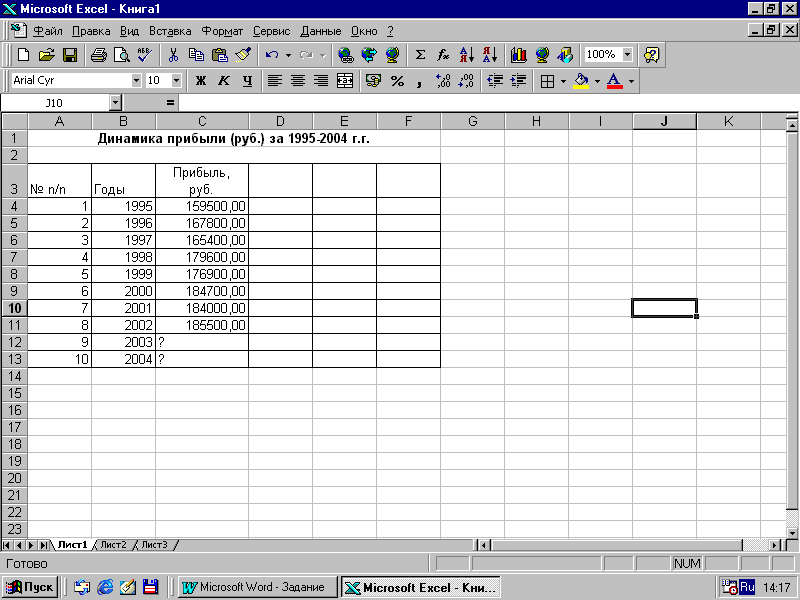800x600 pixels.
Task: Center text in cell
Action: coord(298,81)
